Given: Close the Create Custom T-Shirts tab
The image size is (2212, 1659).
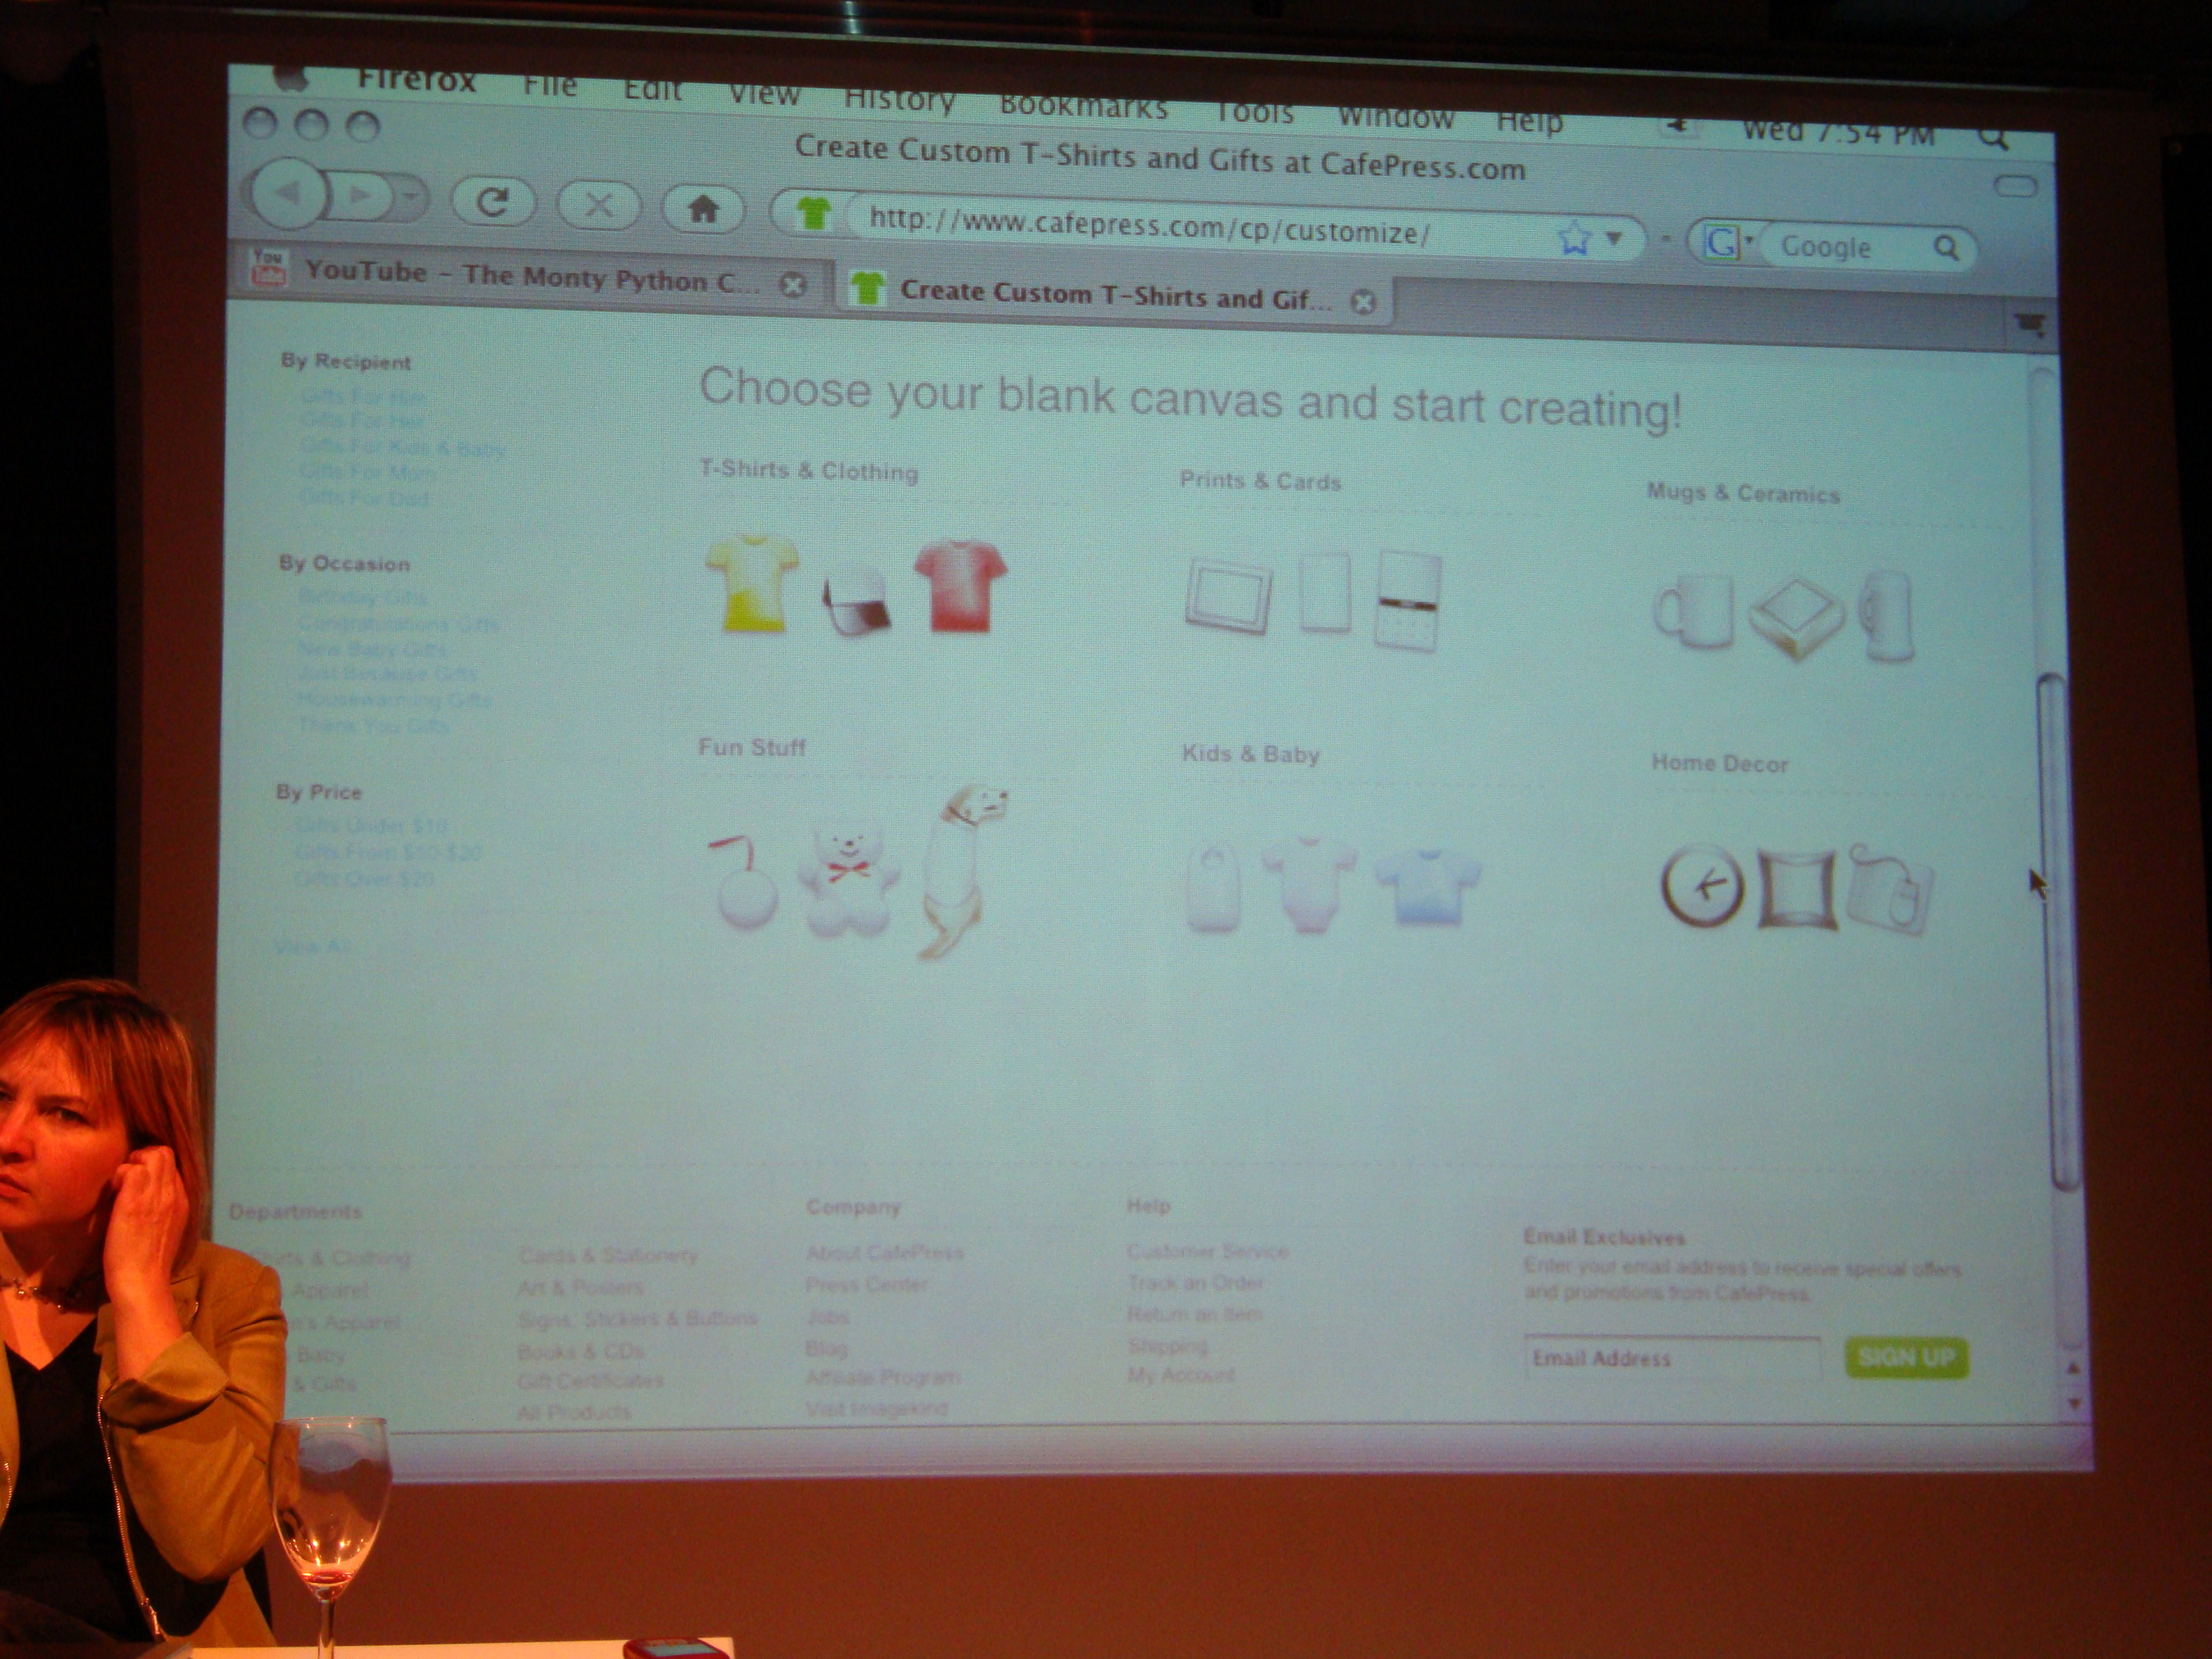Looking at the screenshot, I should [1363, 302].
